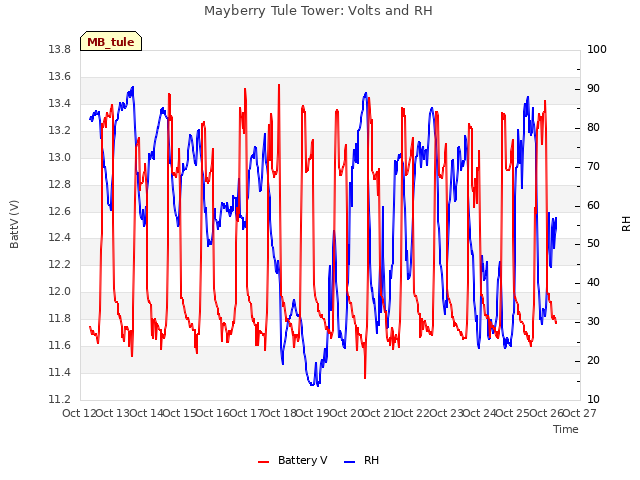Image resolution: width=640 pixels, height=480 pixels.
Task: Click the Oct 17 date label
Action: (x=246, y=413)
